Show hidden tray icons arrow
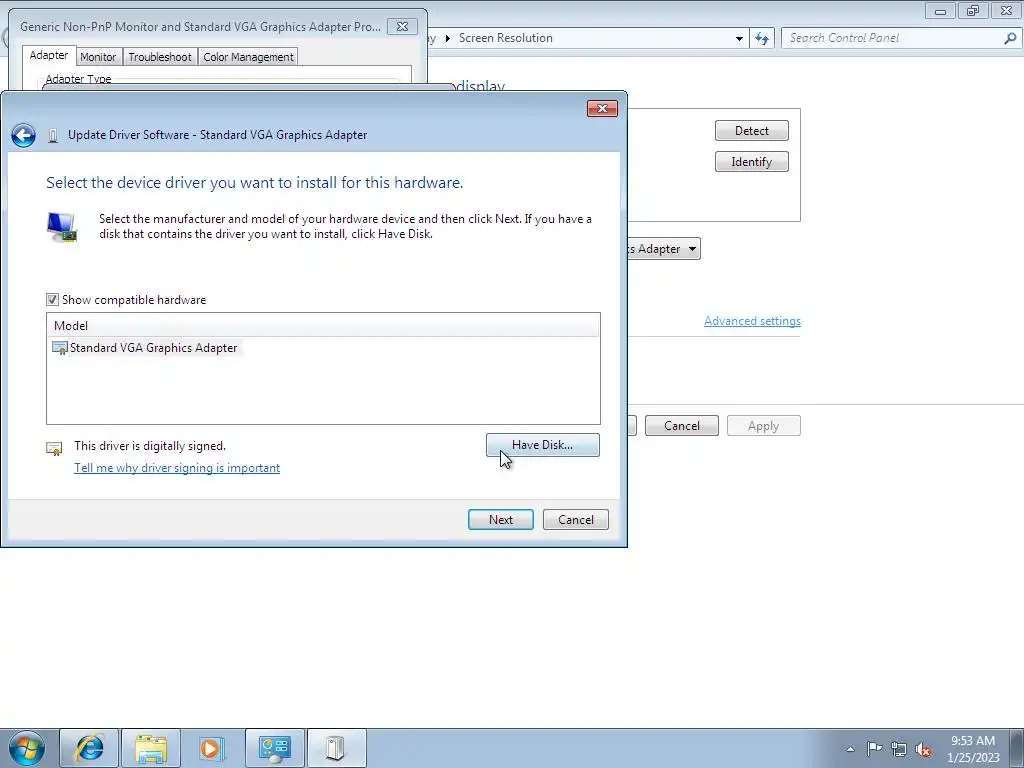 click(850, 749)
